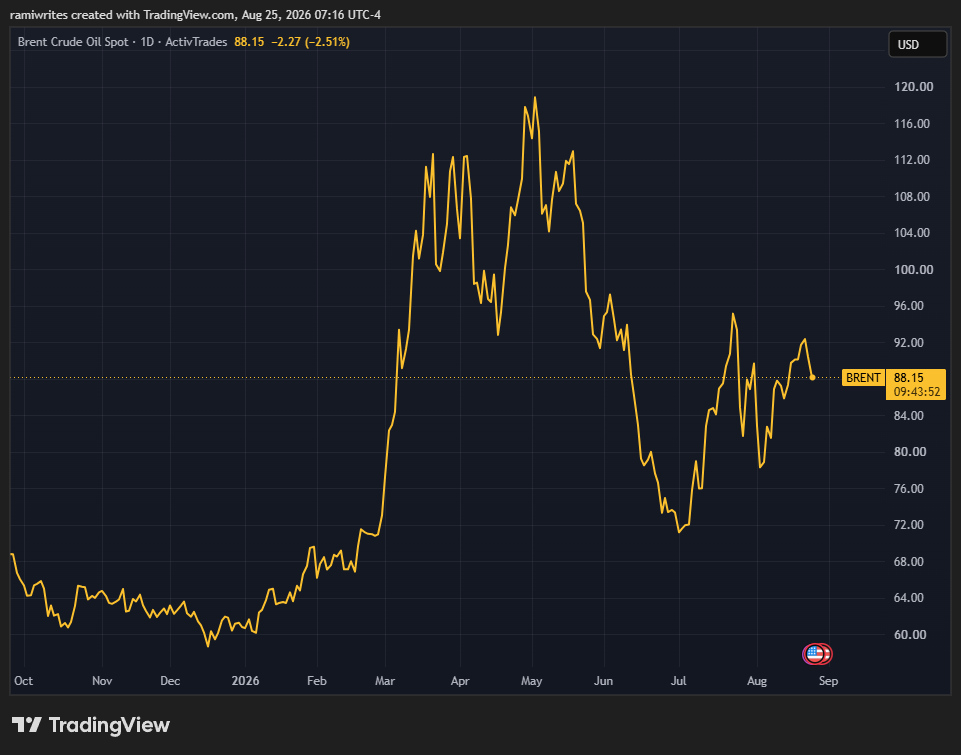Click the ramiwrites created with TradingView.com header

[195, 14]
